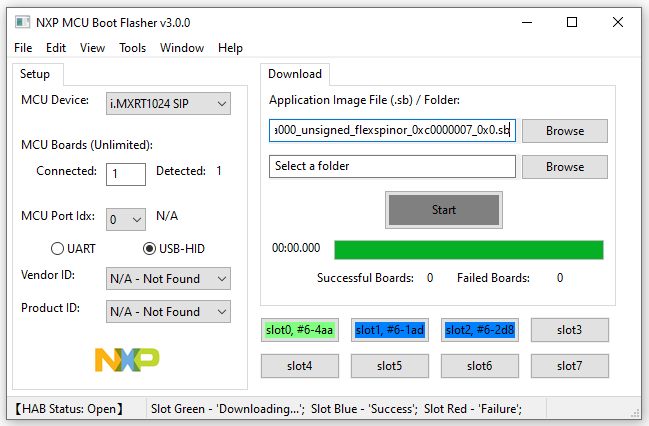Viewport: 649px width, 426px height.
Task: Expand the Vendor ID dropdown
Action: 168,279
